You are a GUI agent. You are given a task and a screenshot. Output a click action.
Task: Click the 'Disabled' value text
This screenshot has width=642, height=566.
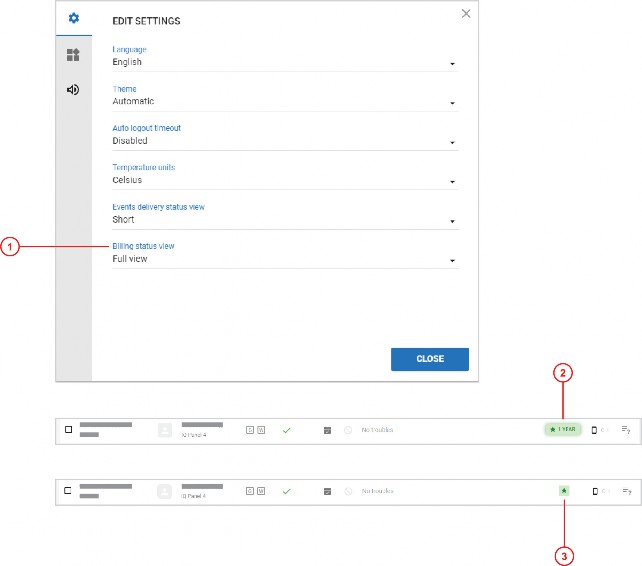click(x=130, y=141)
